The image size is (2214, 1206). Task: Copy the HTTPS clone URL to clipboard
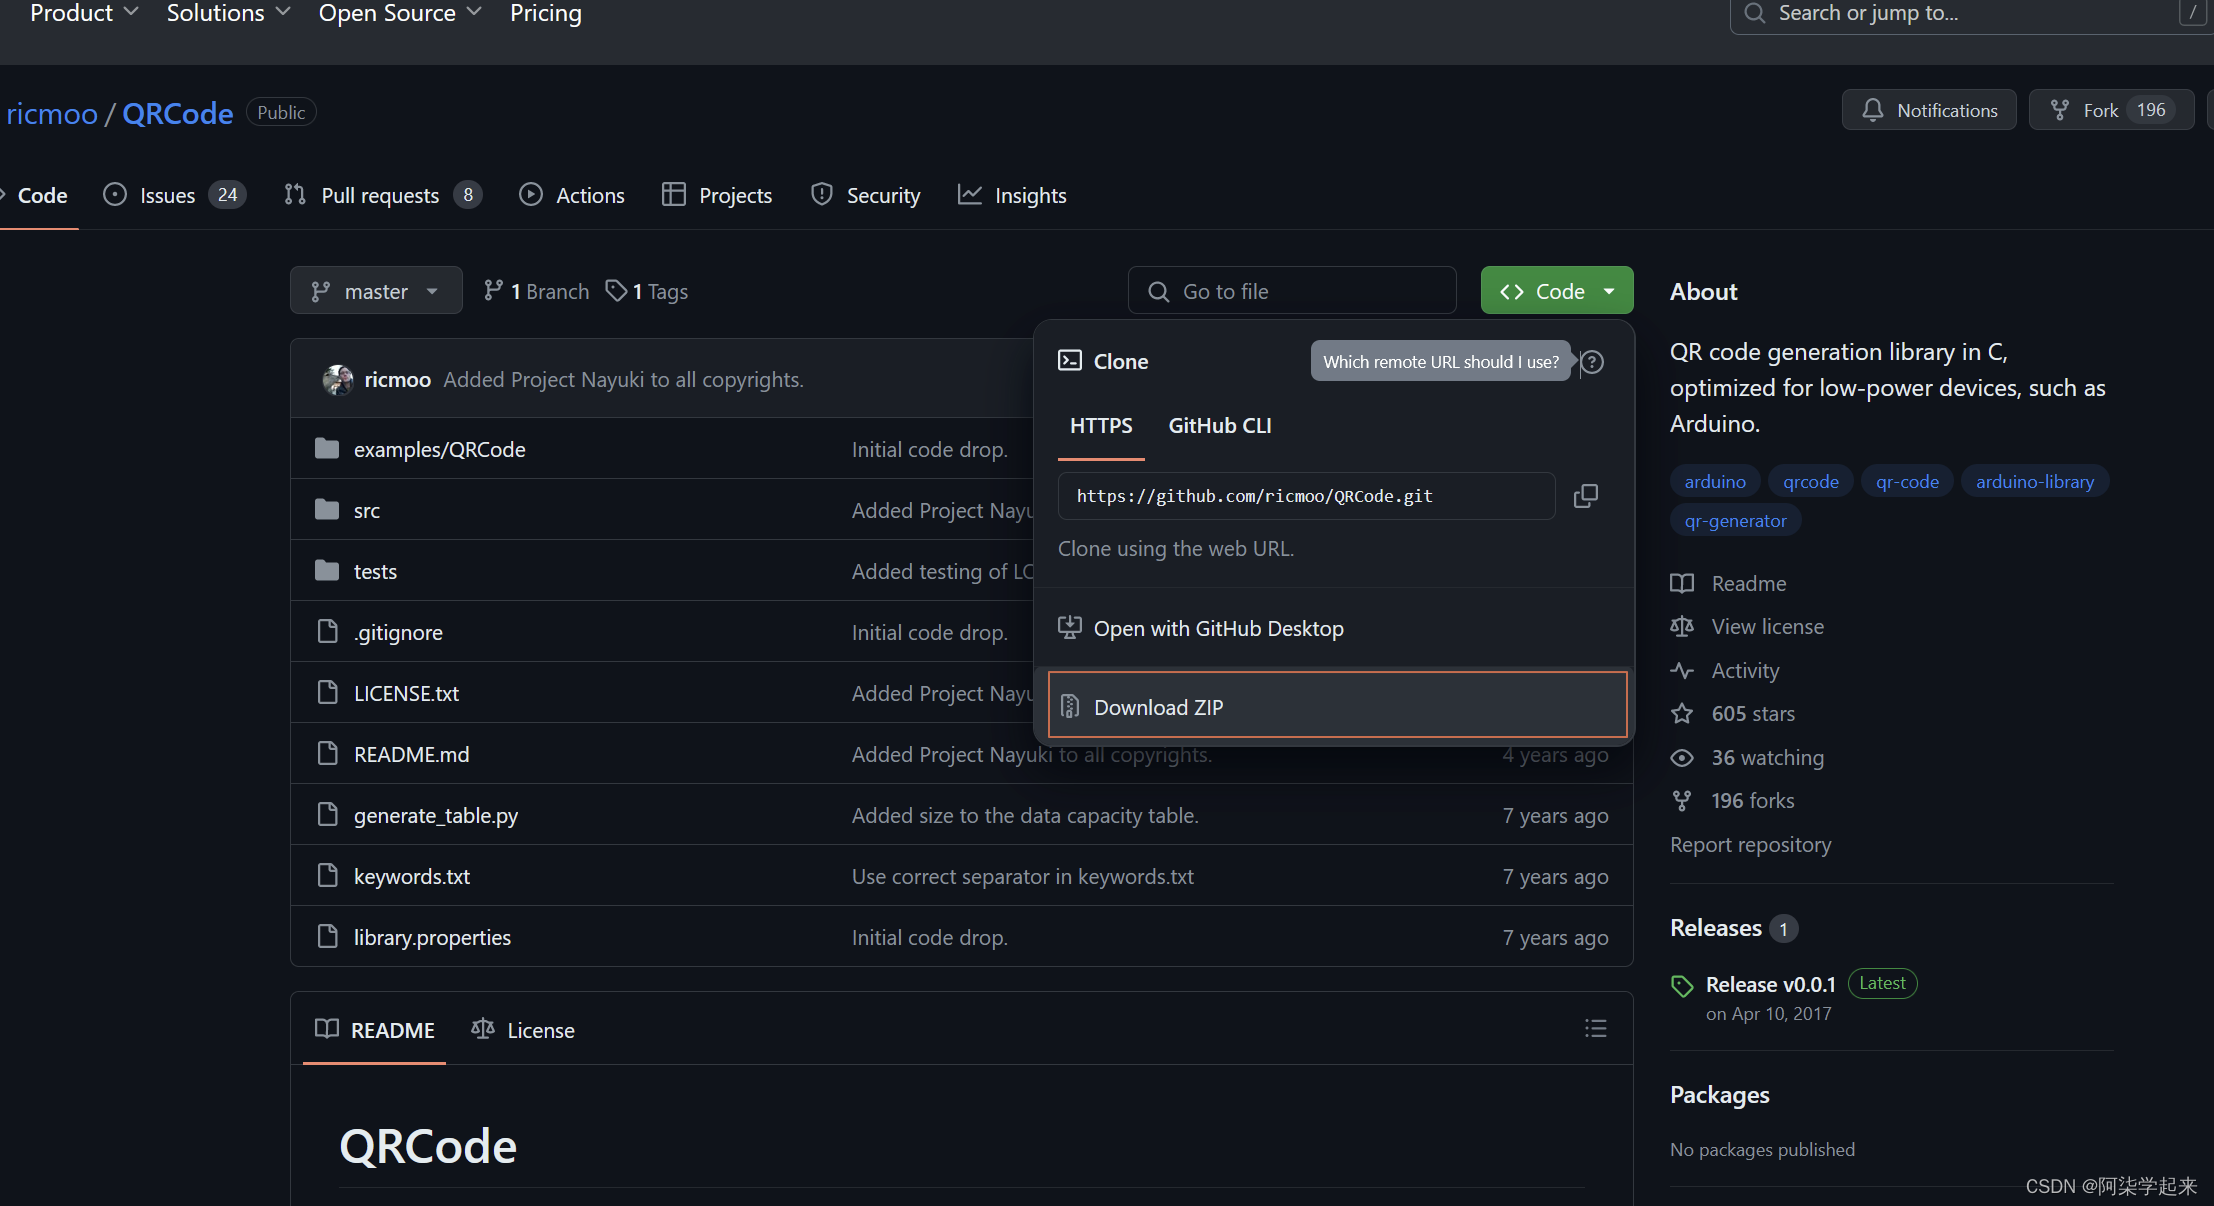click(1585, 496)
